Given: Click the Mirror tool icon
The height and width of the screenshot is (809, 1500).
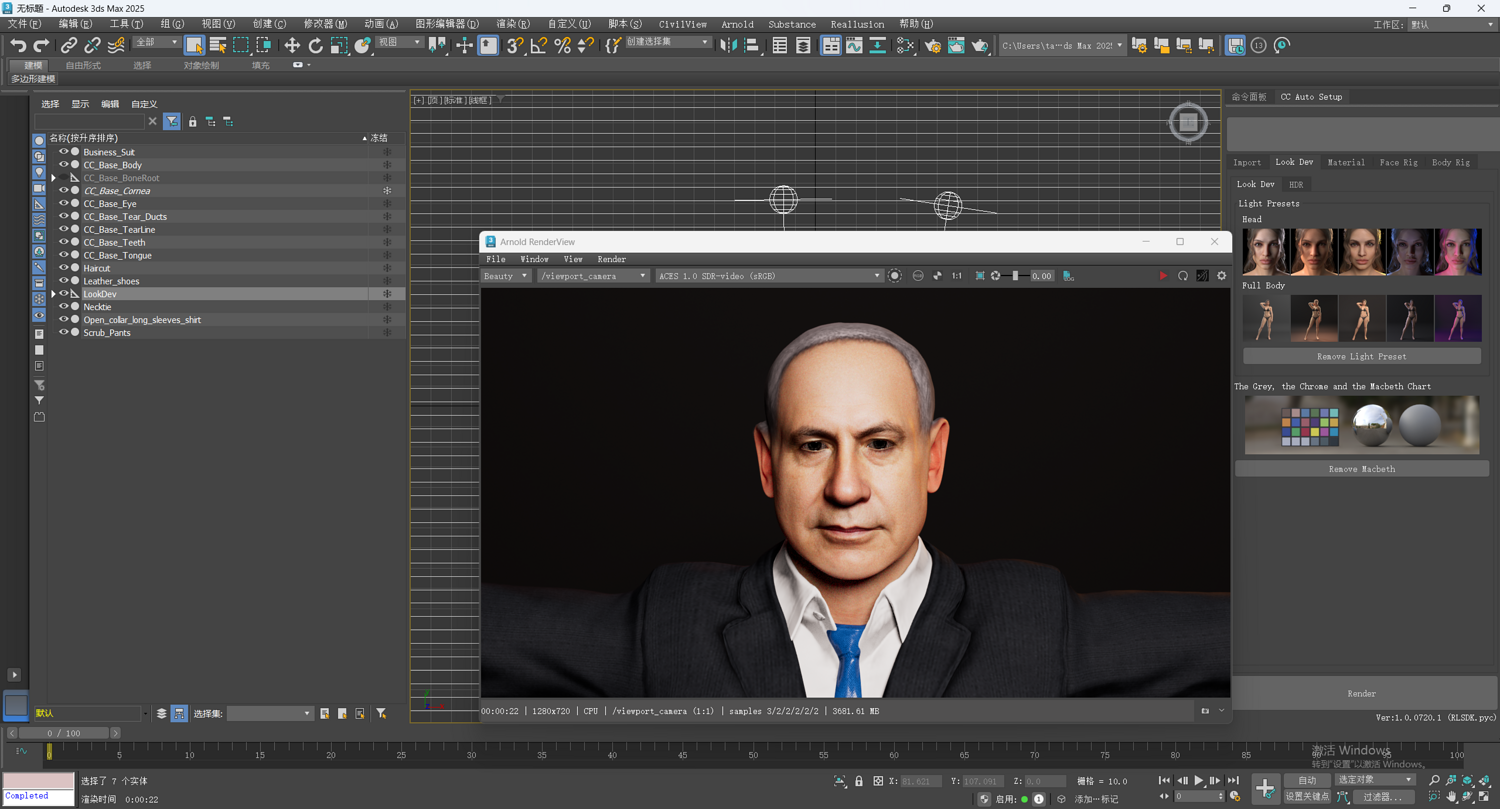Looking at the screenshot, I should tap(728, 45).
